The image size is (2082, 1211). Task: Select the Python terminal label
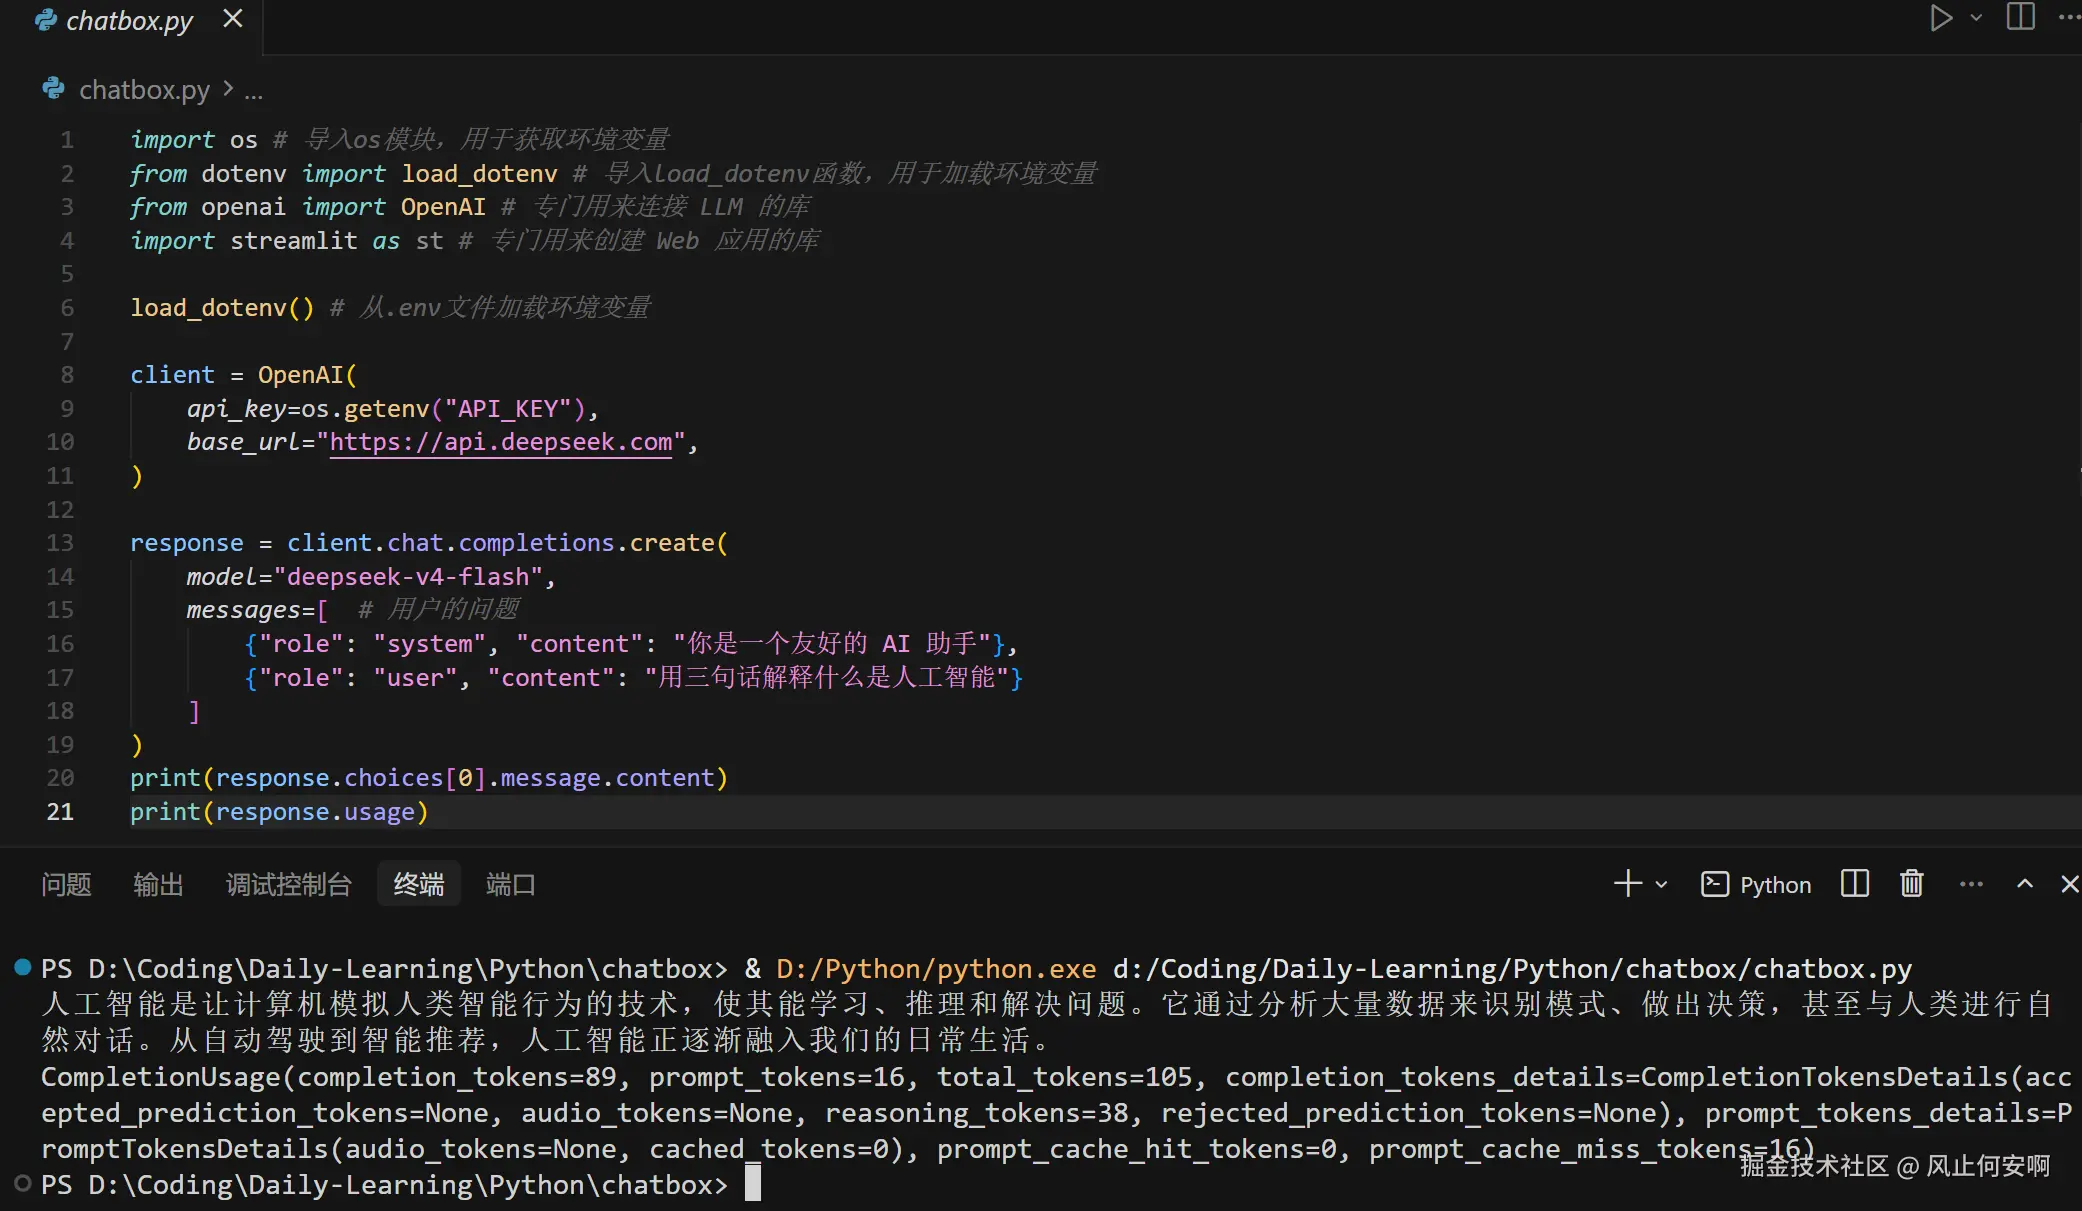(x=1756, y=885)
